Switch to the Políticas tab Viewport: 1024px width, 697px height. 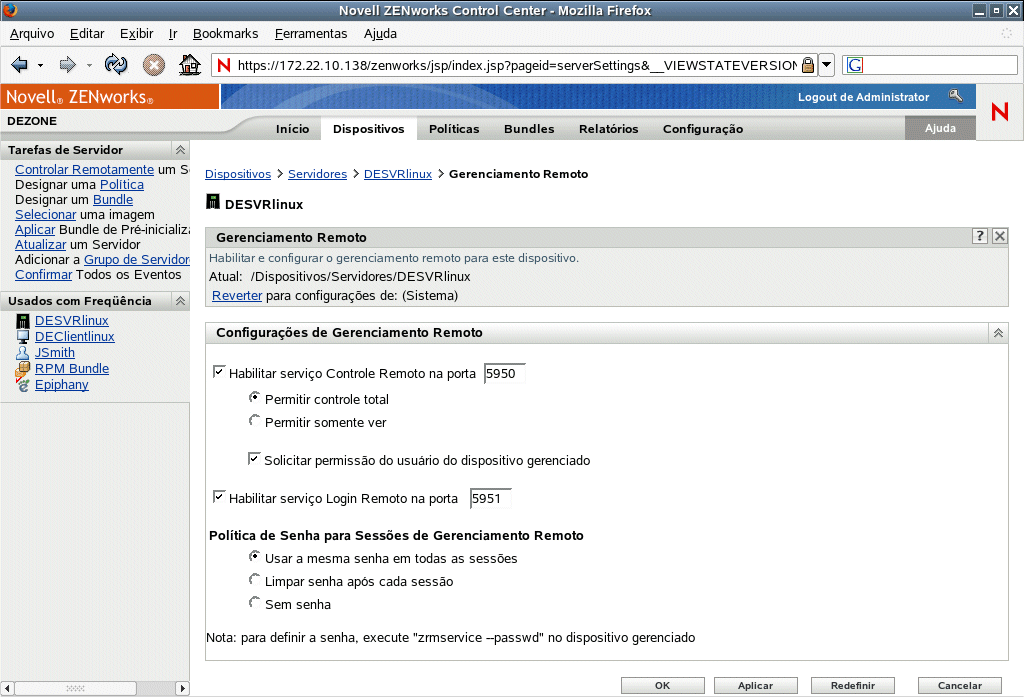click(x=454, y=129)
